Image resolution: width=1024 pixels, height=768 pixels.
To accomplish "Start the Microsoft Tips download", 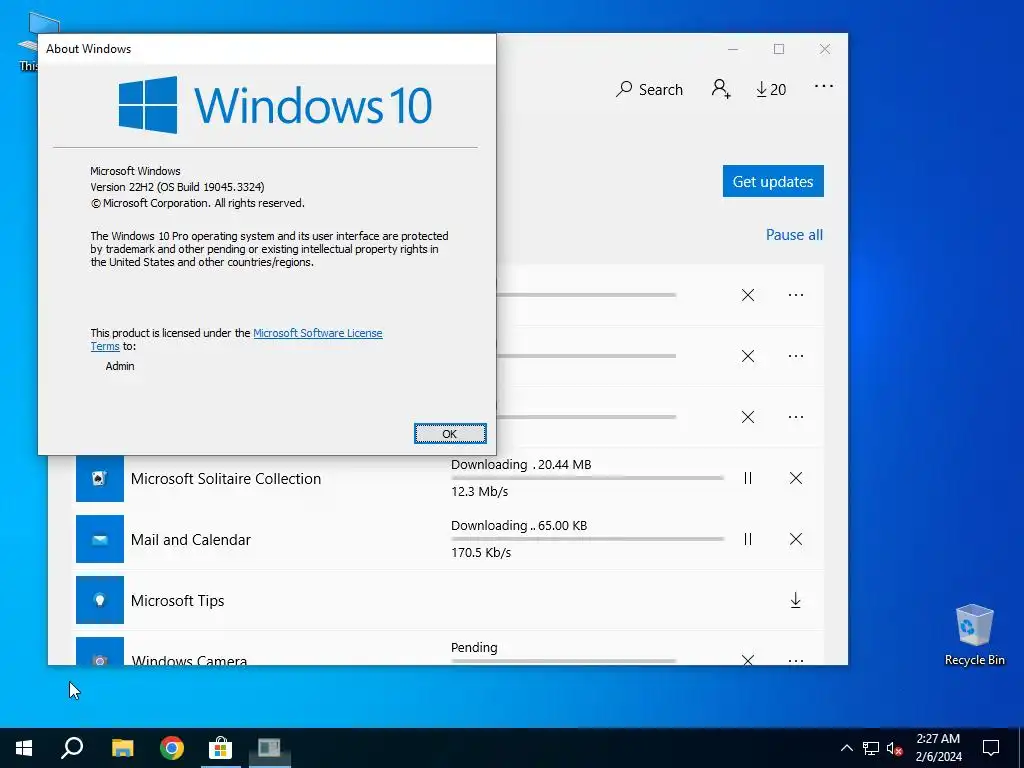I will (x=795, y=600).
